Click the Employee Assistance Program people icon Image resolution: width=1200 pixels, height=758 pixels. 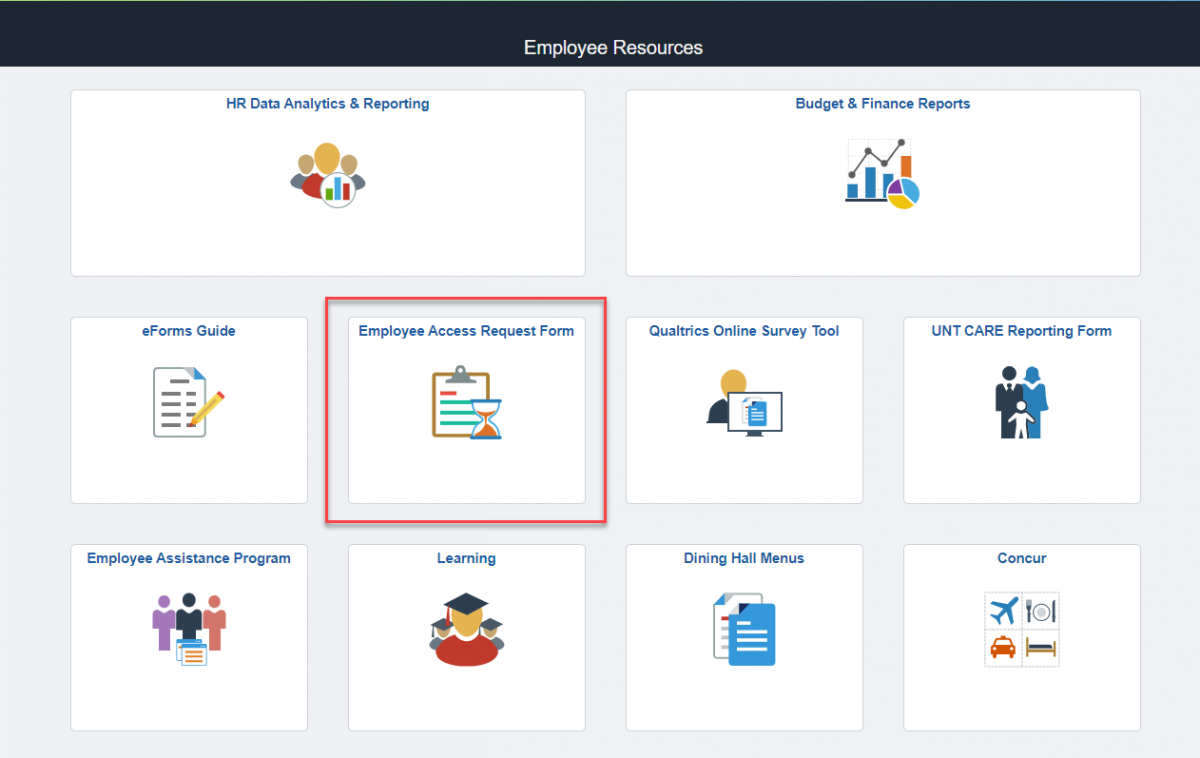(189, 630)
